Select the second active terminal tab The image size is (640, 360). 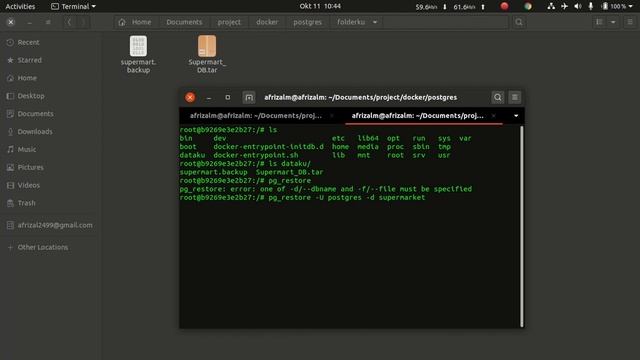[418, 116]
